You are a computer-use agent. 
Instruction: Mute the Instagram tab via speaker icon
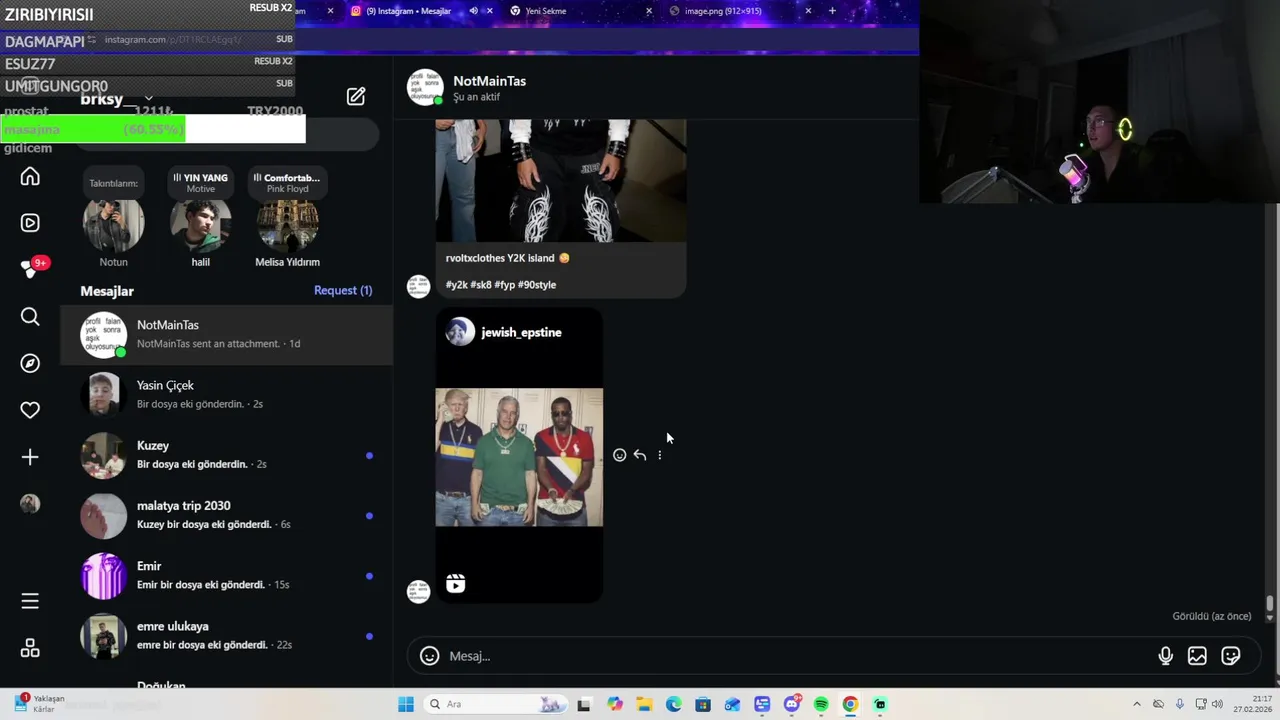point(474,11)
